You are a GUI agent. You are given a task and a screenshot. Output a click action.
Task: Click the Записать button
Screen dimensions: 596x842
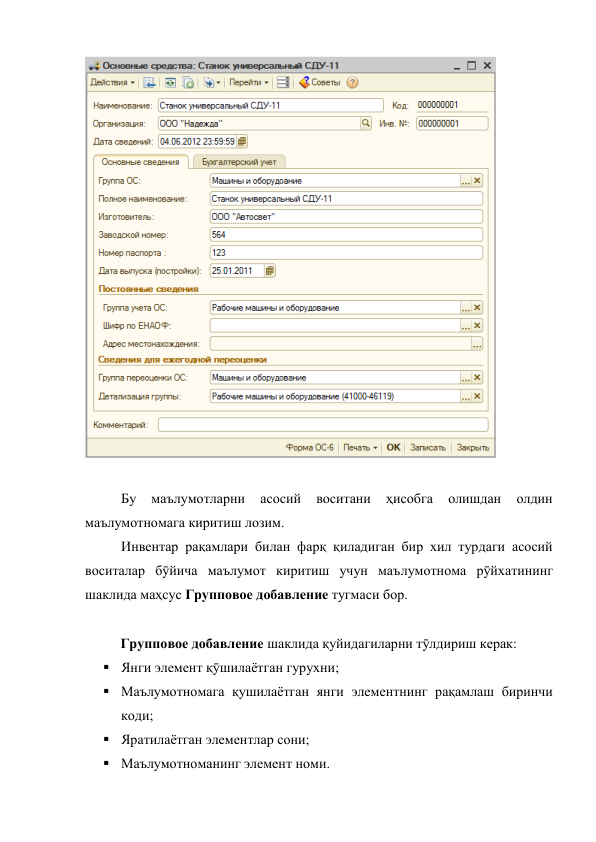click(428, 447)
